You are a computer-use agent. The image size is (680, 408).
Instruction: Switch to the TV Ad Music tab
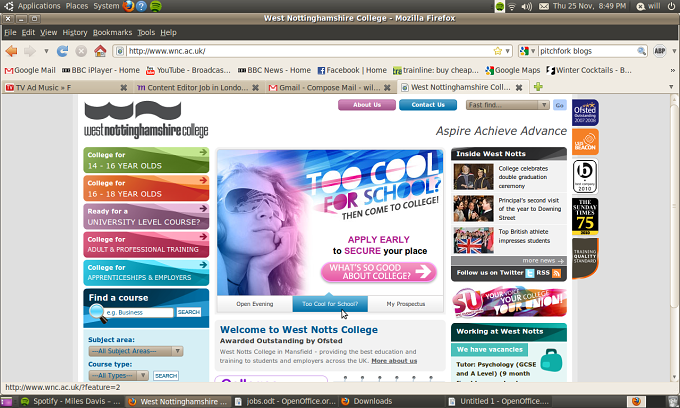click(x=66, y=88)
